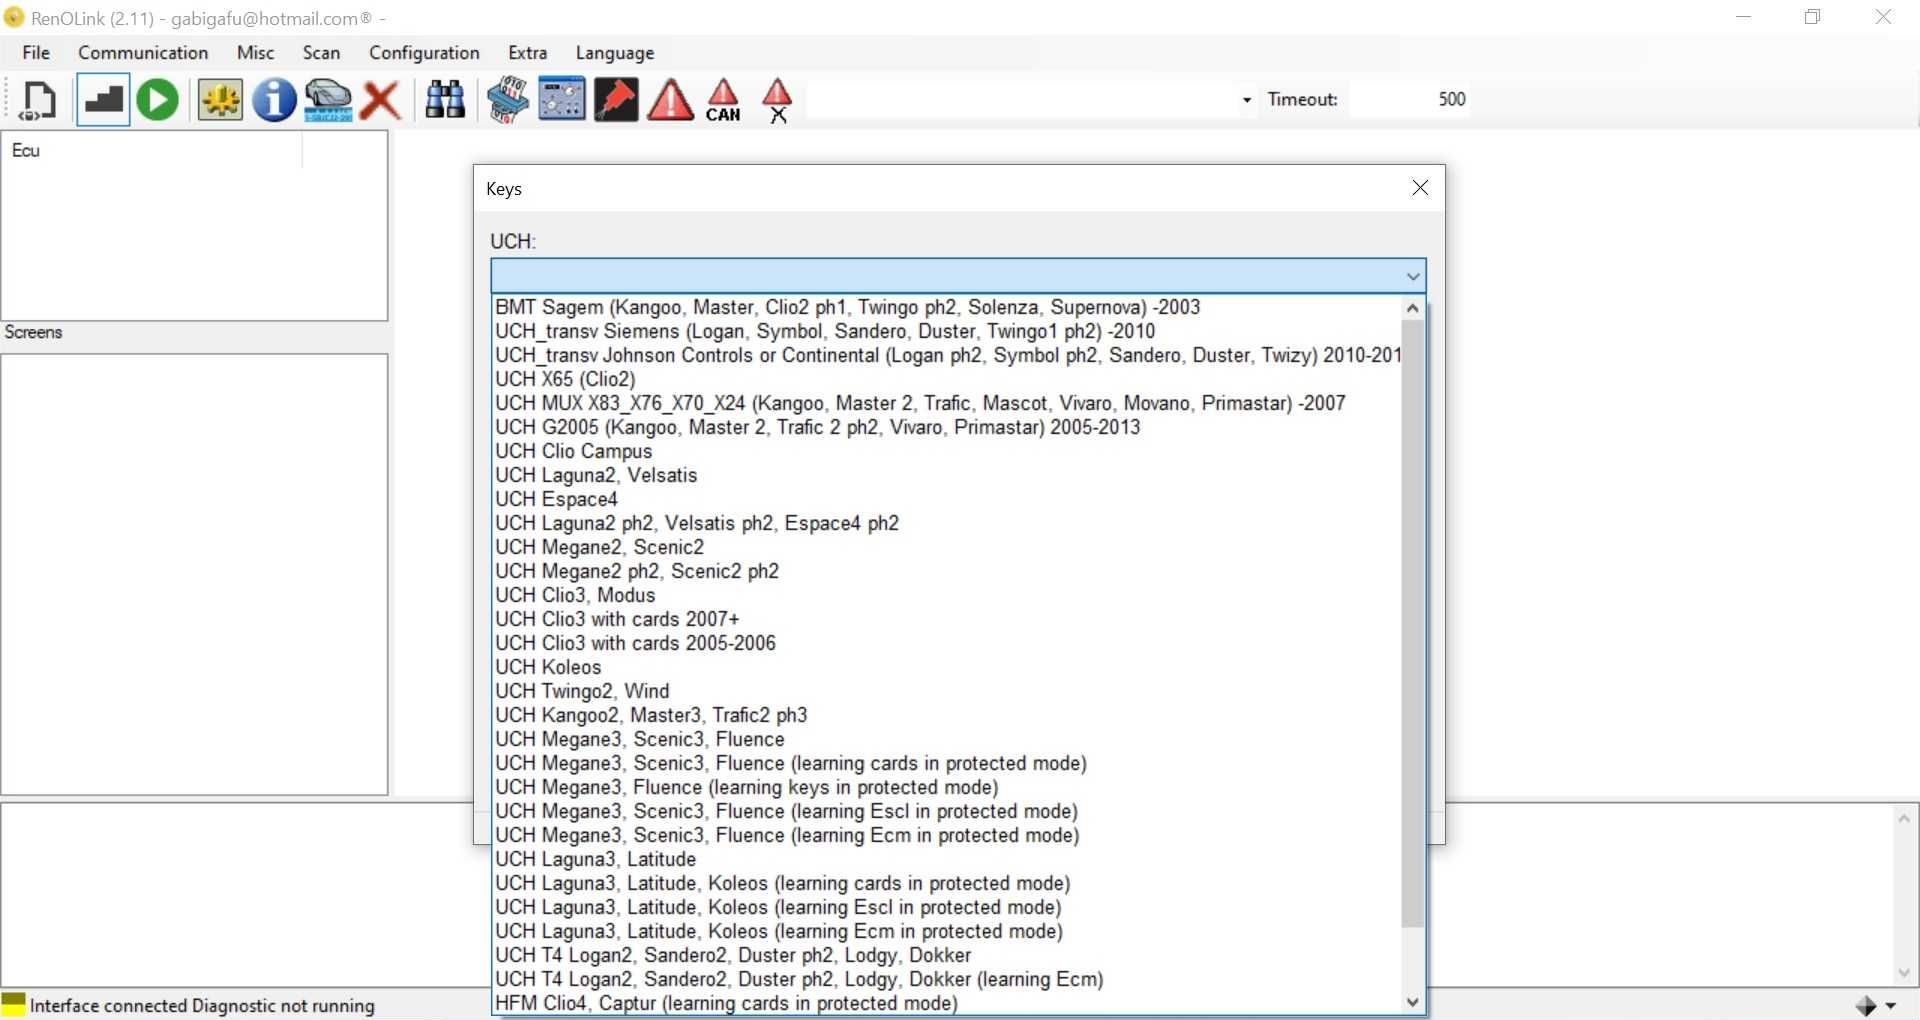Click the open database file icon

(x=38, y=99)
